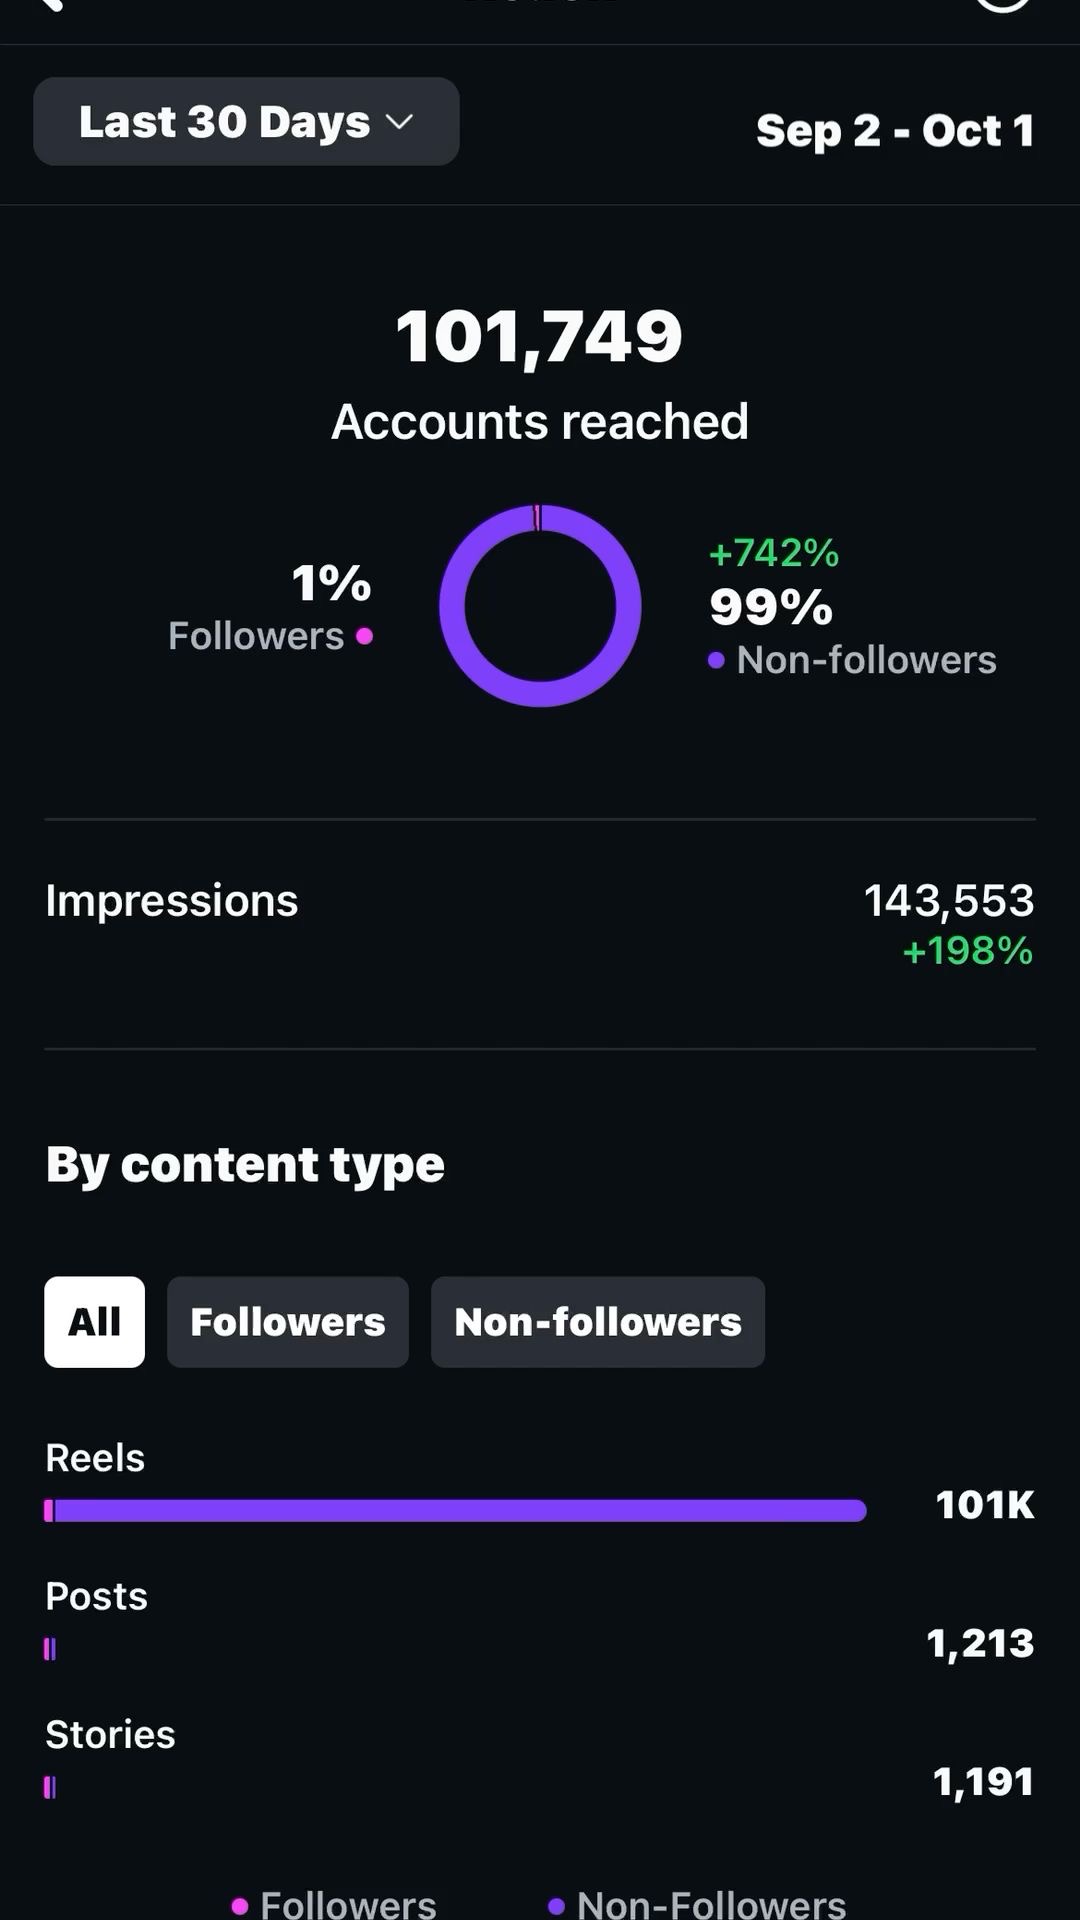
Task: Tap the purple Non-followers legend dot by 99%
Action: [x=716, y=660]
